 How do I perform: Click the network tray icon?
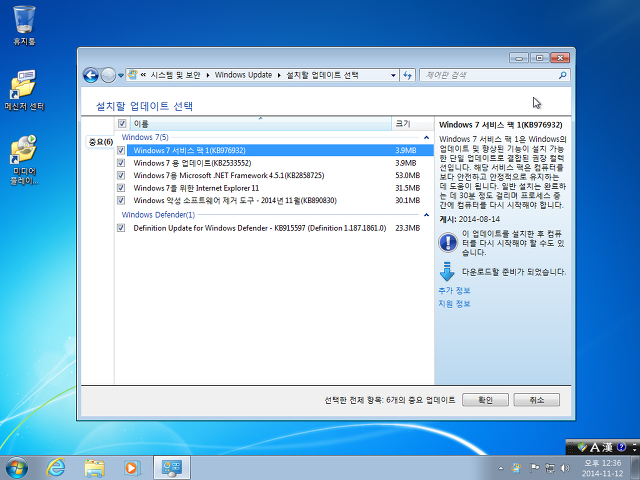tap(550, 468)
